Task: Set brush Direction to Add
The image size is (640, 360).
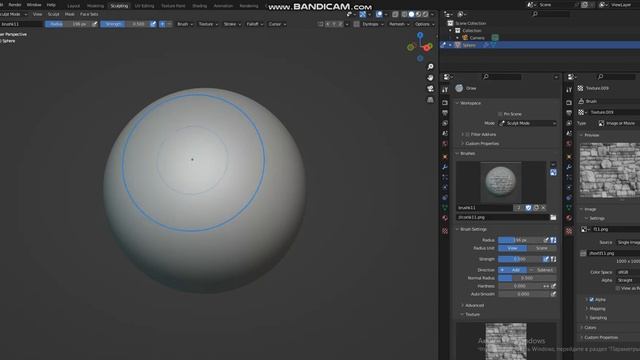Action: (512, 270)
